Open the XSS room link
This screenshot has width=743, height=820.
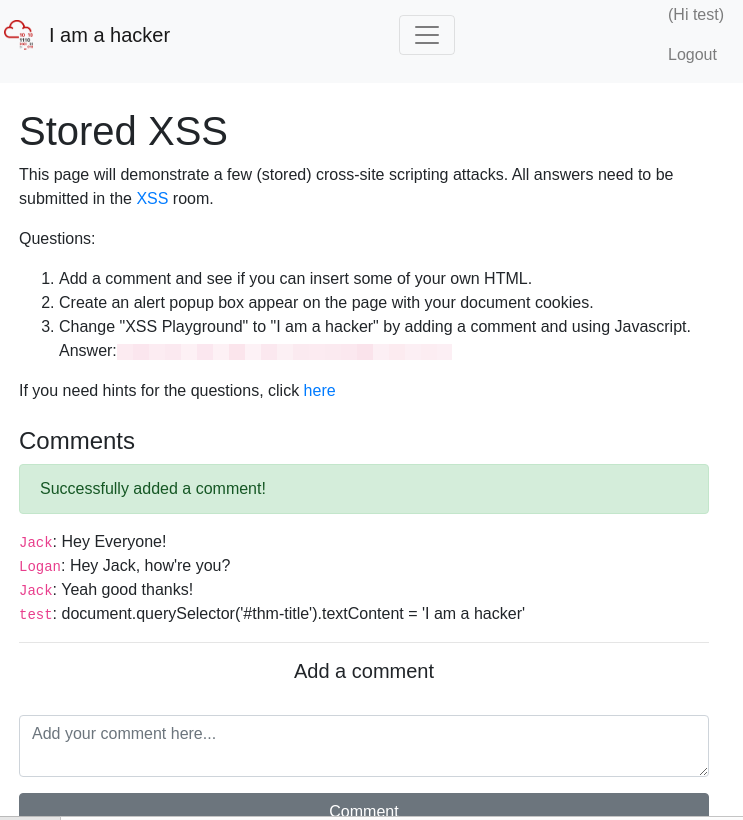click(x=152, y=198)
